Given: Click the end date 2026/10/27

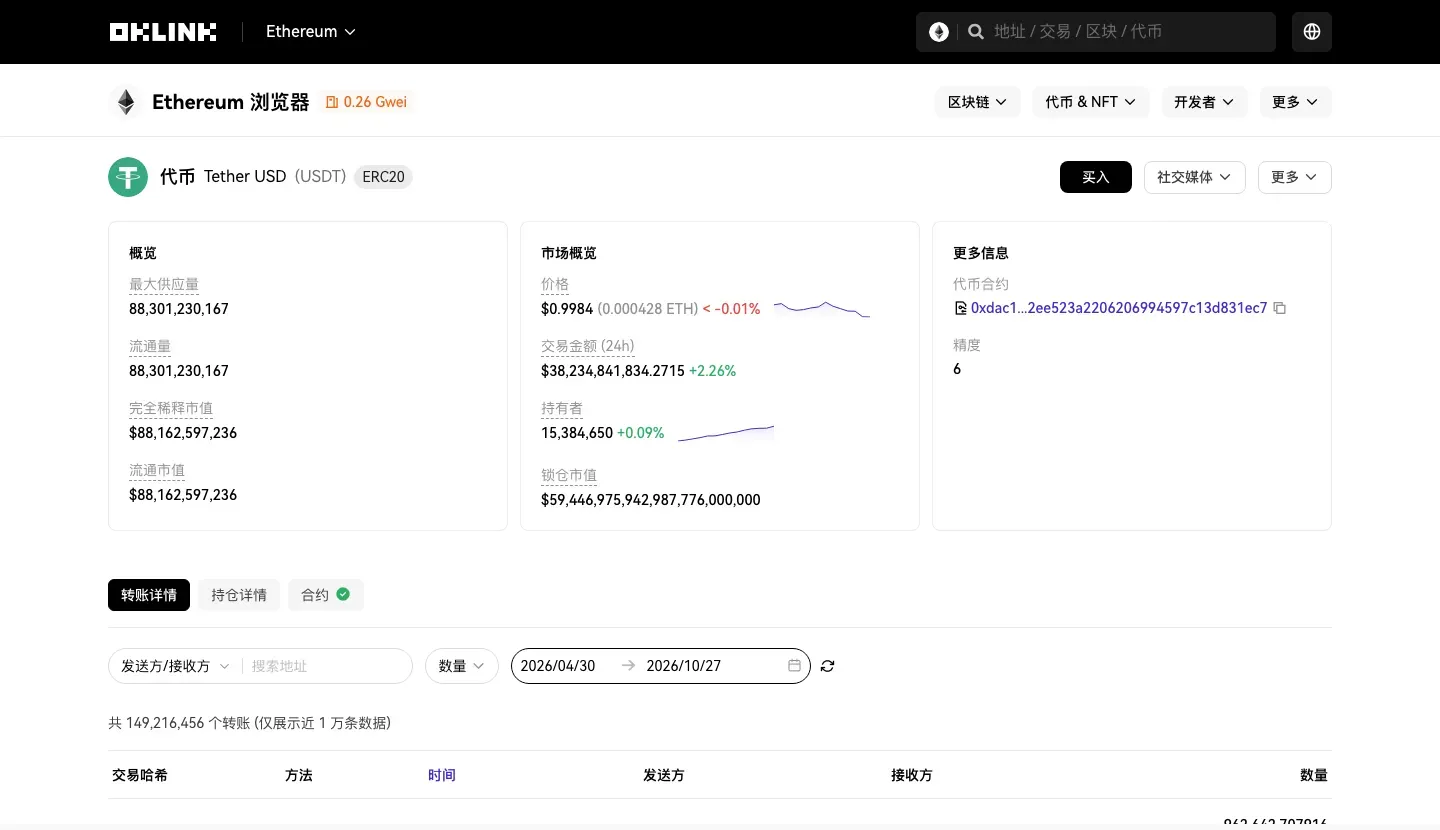Looking at the screenshot, I should (684, 666).
